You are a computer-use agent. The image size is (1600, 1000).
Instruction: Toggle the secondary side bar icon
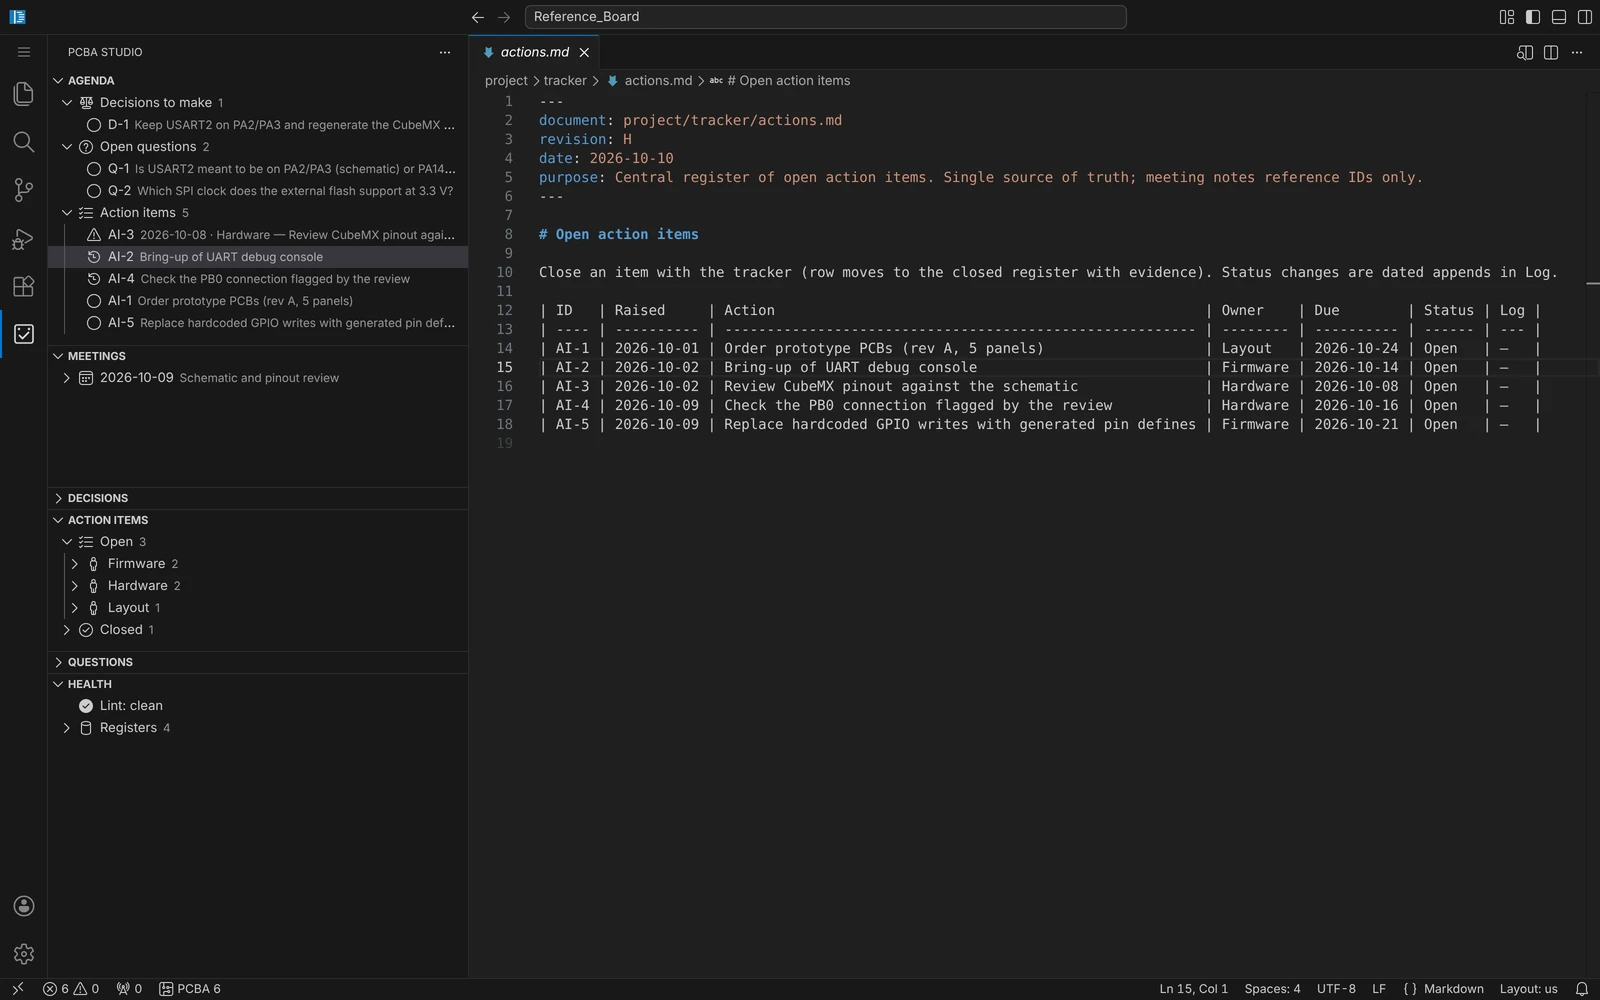tap(1585, 17)
